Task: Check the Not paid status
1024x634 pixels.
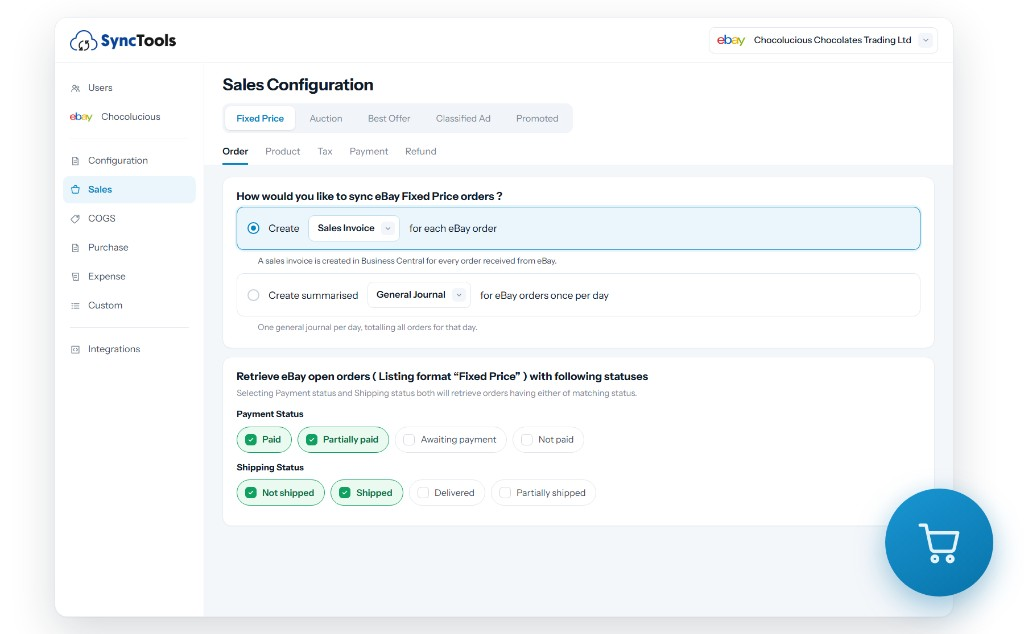Action: pos(526,439)
